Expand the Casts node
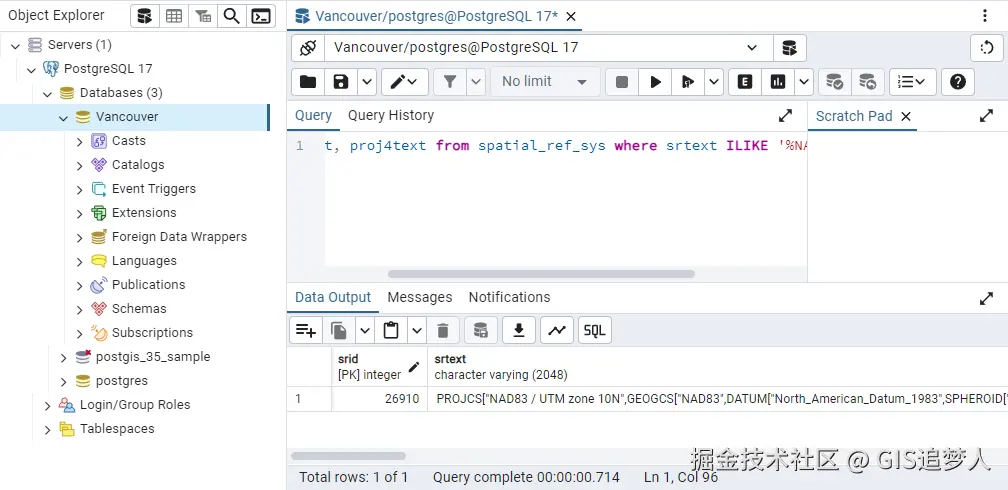Screen dimensions: 1008x490 (x=79, y=141)
